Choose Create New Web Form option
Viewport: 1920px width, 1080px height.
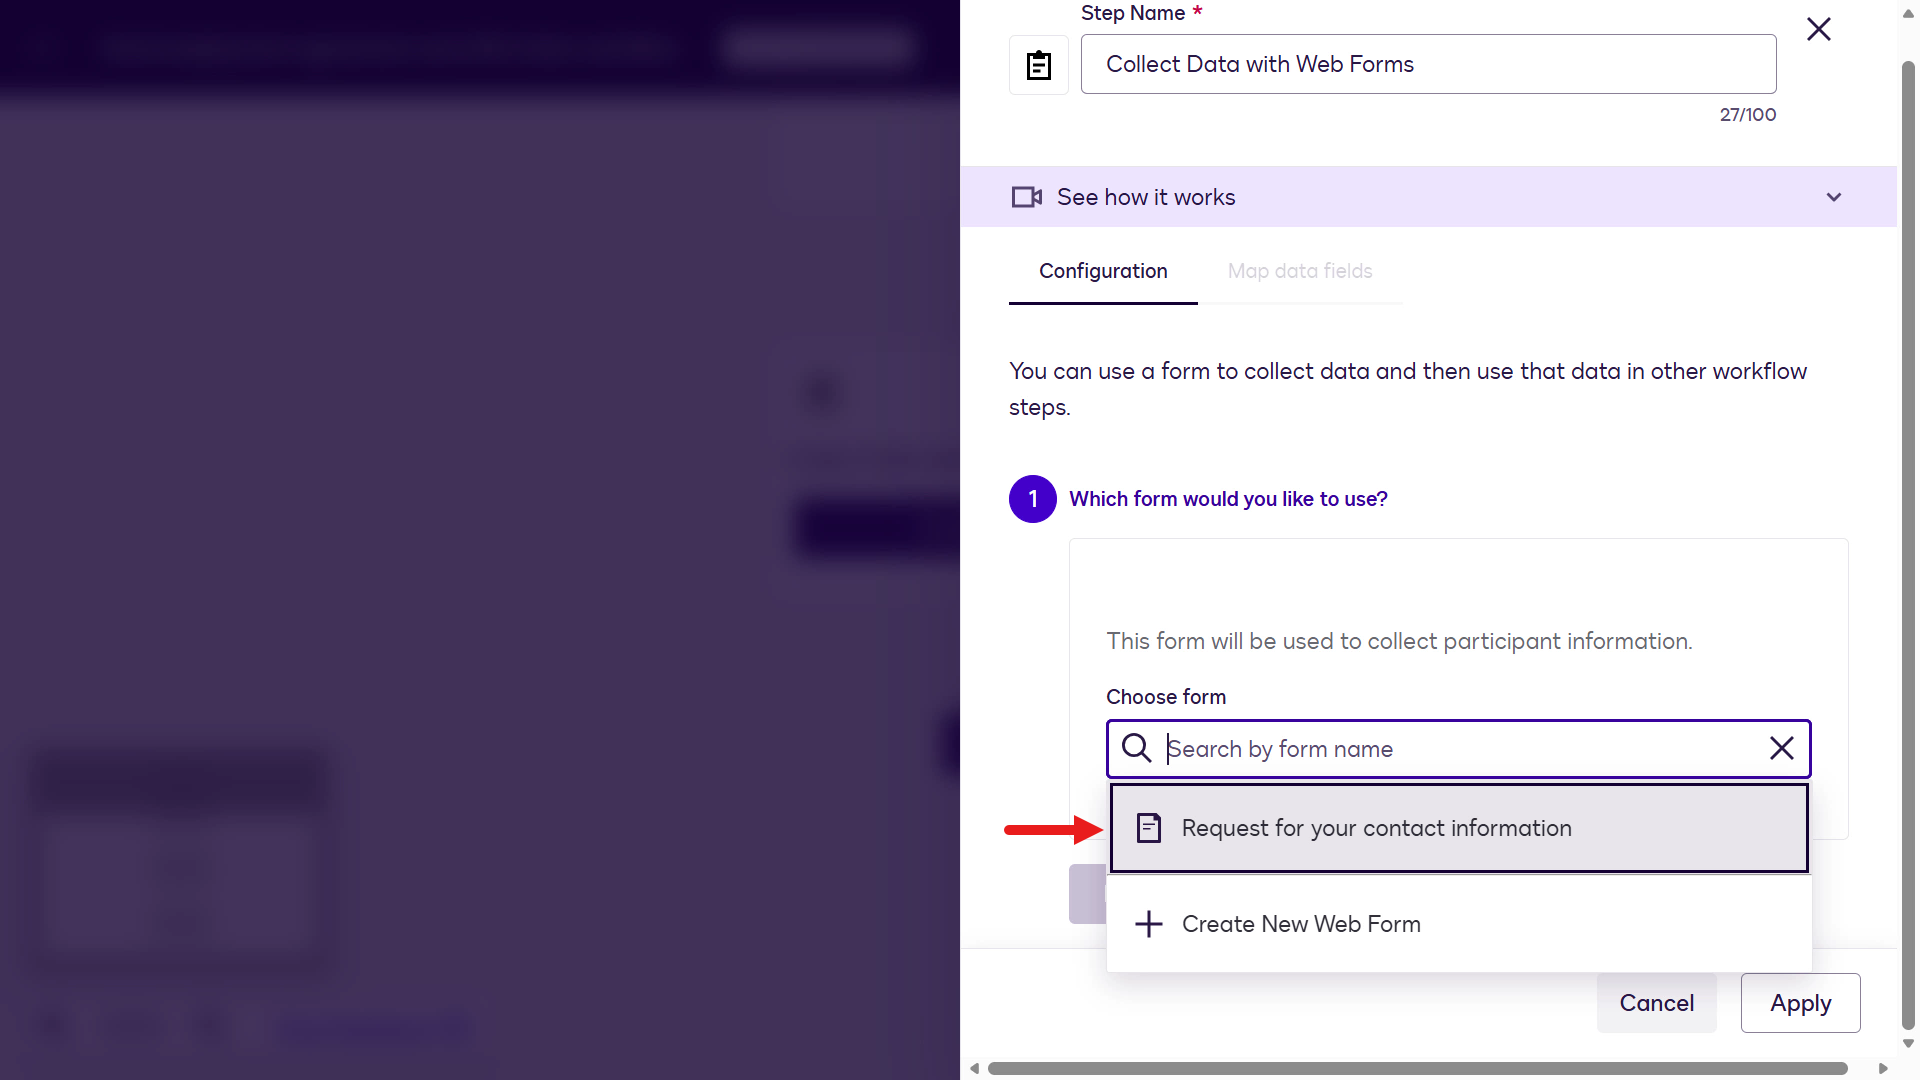[1459, 924]
